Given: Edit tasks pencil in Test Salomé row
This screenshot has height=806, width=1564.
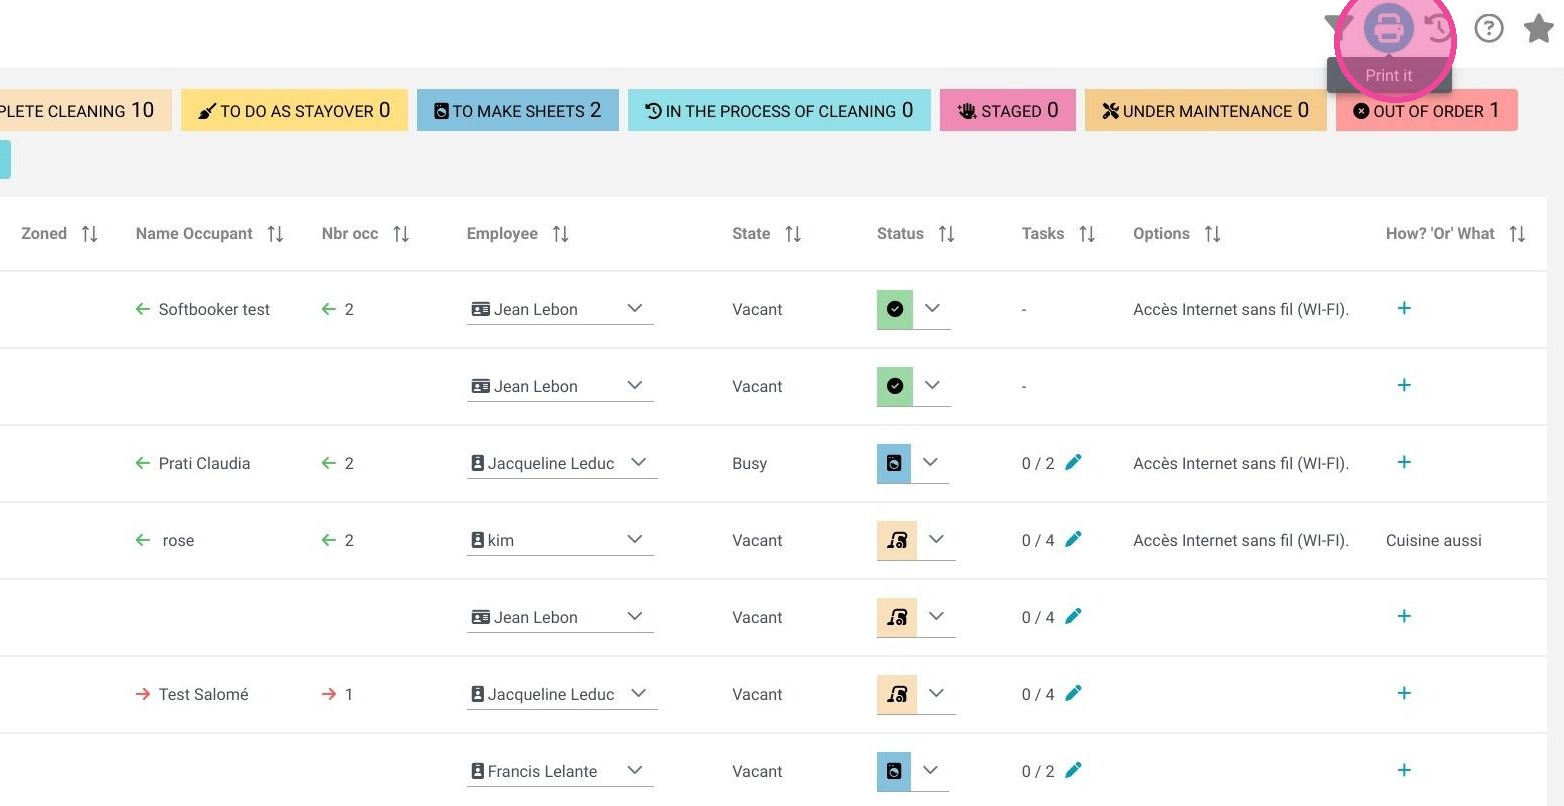Looking at the screenshot, I should click(1073, 693).
